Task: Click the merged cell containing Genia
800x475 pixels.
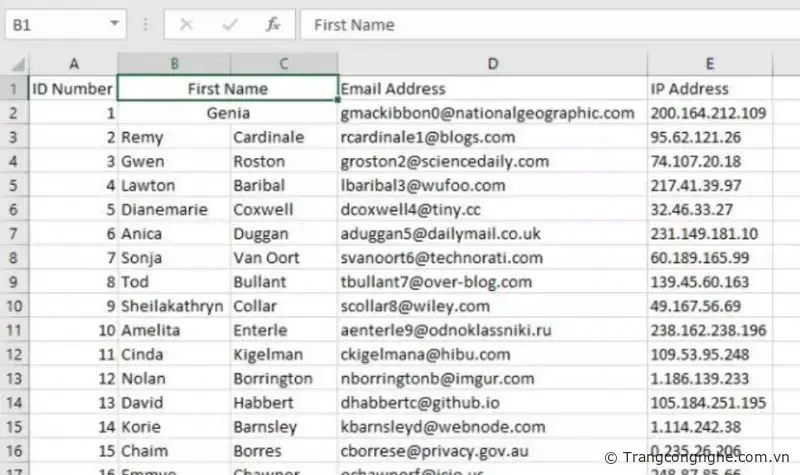Action: click(x=228, y=113)
